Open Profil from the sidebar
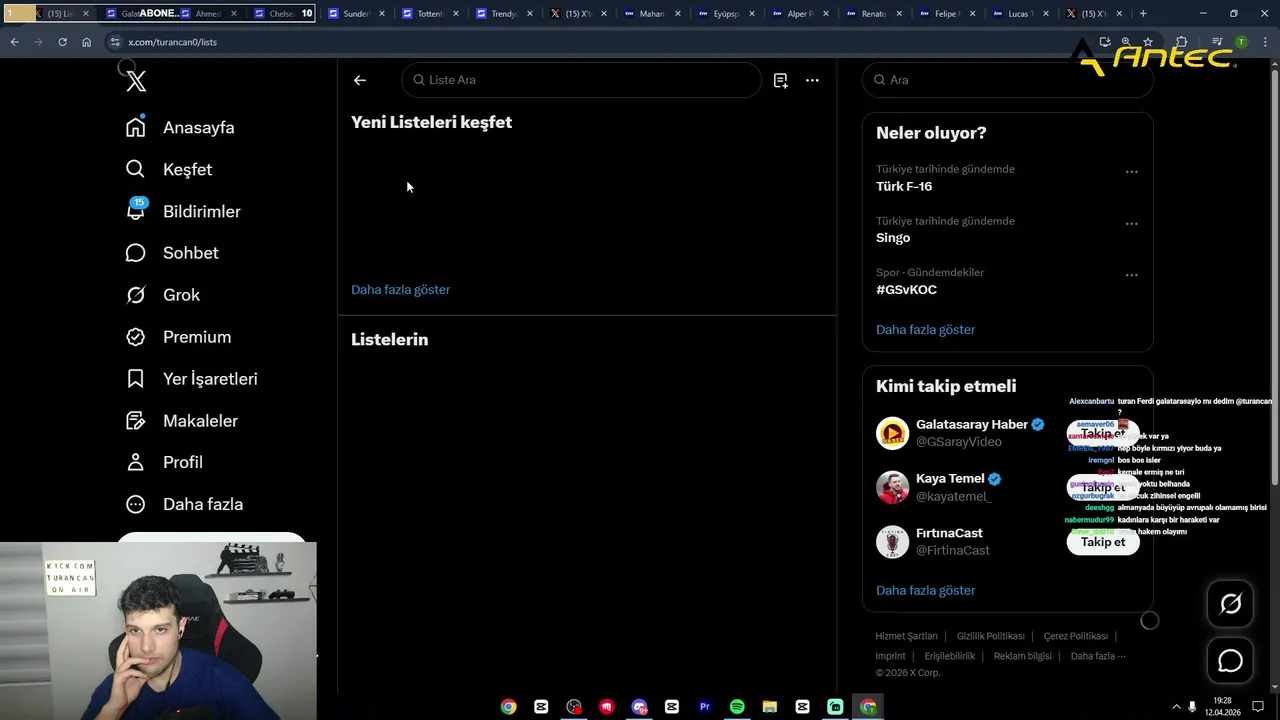1280x720 pixels. coord(164,462)
